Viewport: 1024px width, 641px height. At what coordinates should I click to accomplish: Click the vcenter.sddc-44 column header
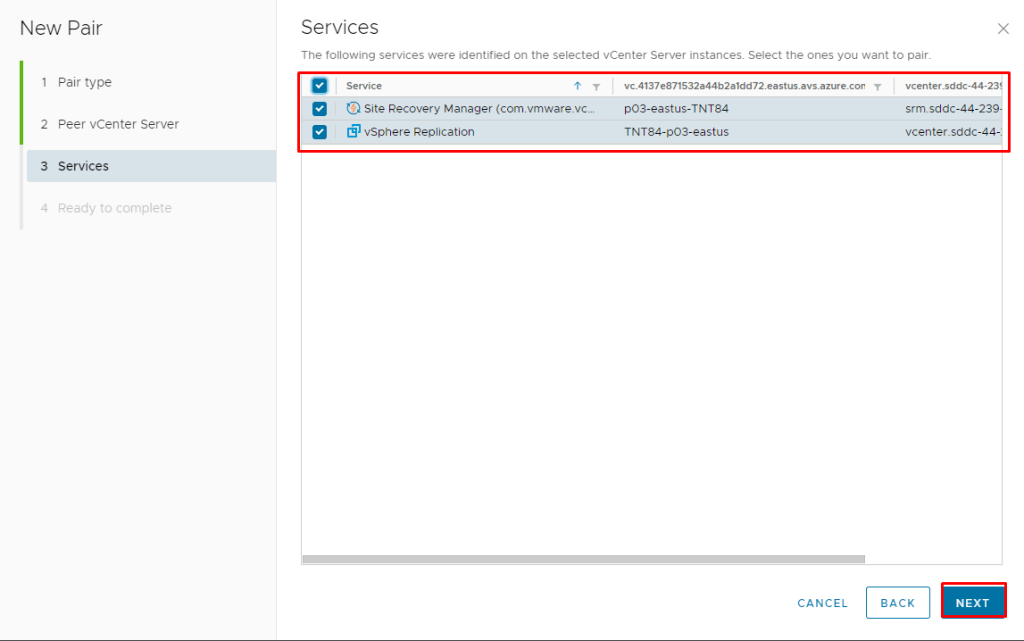pos(951,86)
